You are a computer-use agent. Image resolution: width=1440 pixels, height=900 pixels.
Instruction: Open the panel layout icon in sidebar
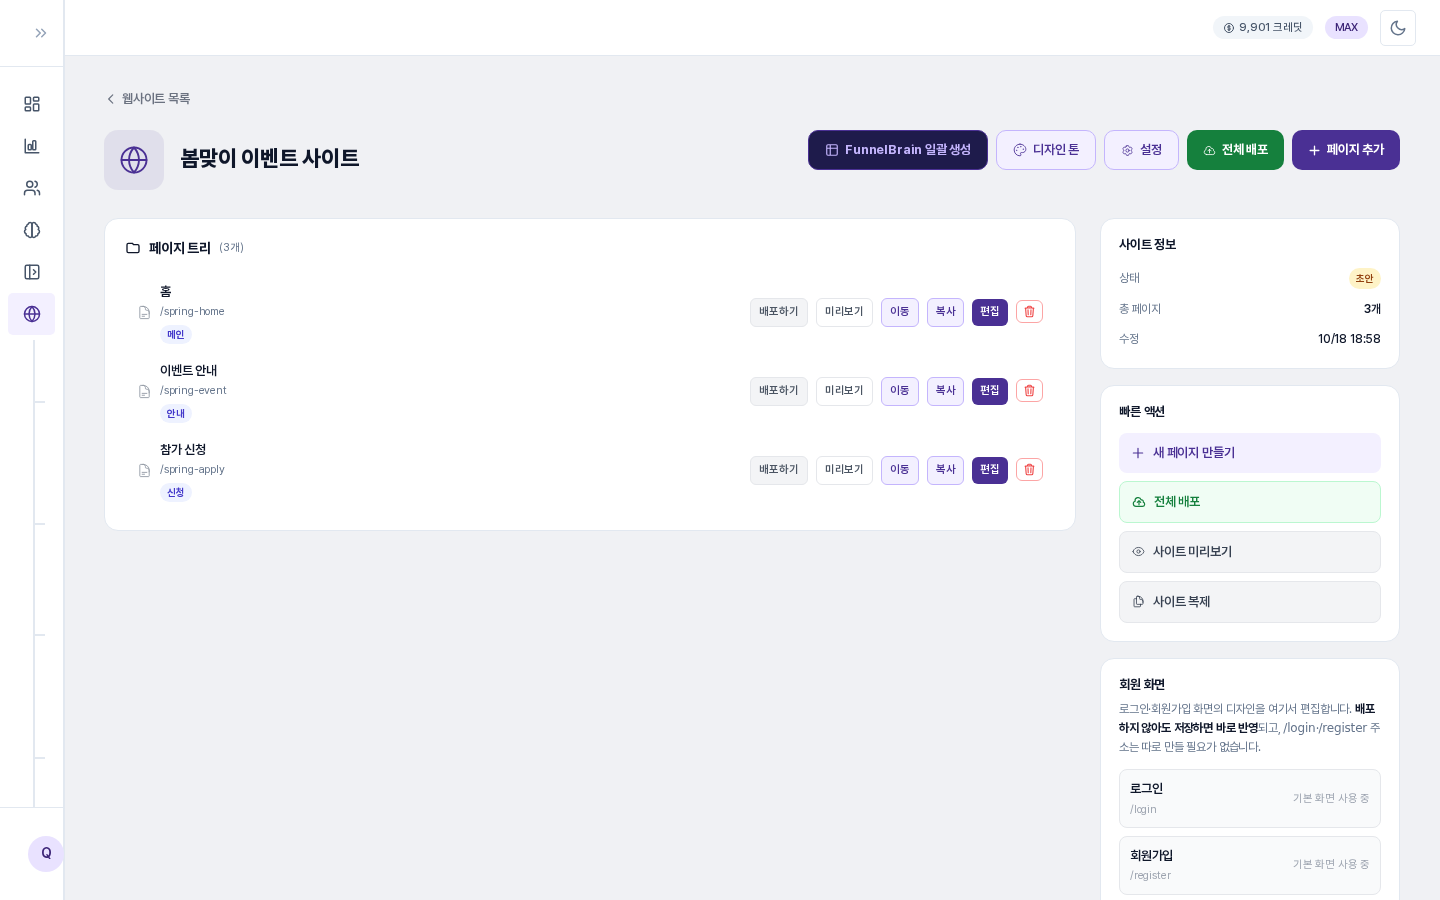click(x=32, y=272)
